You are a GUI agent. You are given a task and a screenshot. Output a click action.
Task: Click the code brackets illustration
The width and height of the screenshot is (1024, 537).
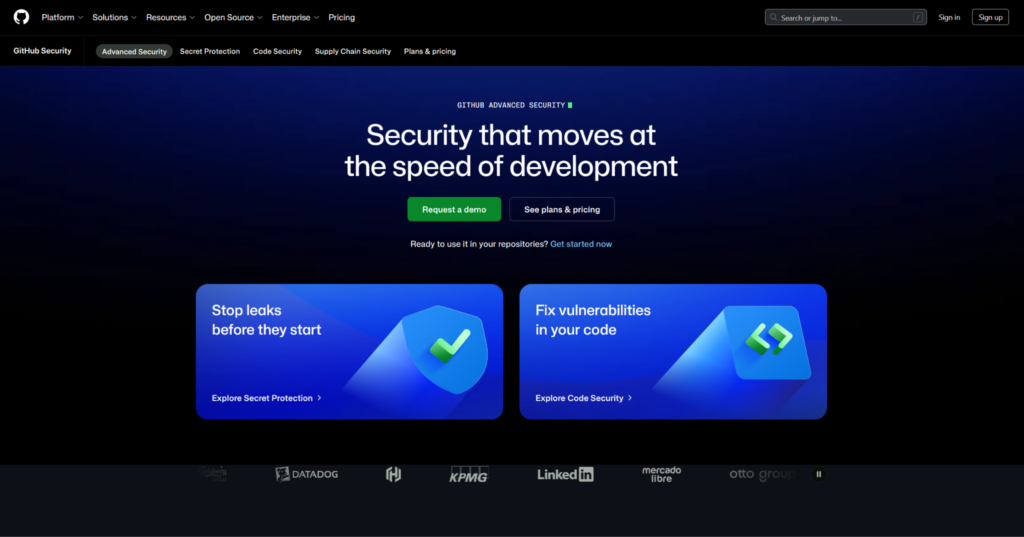pos(769,342)
